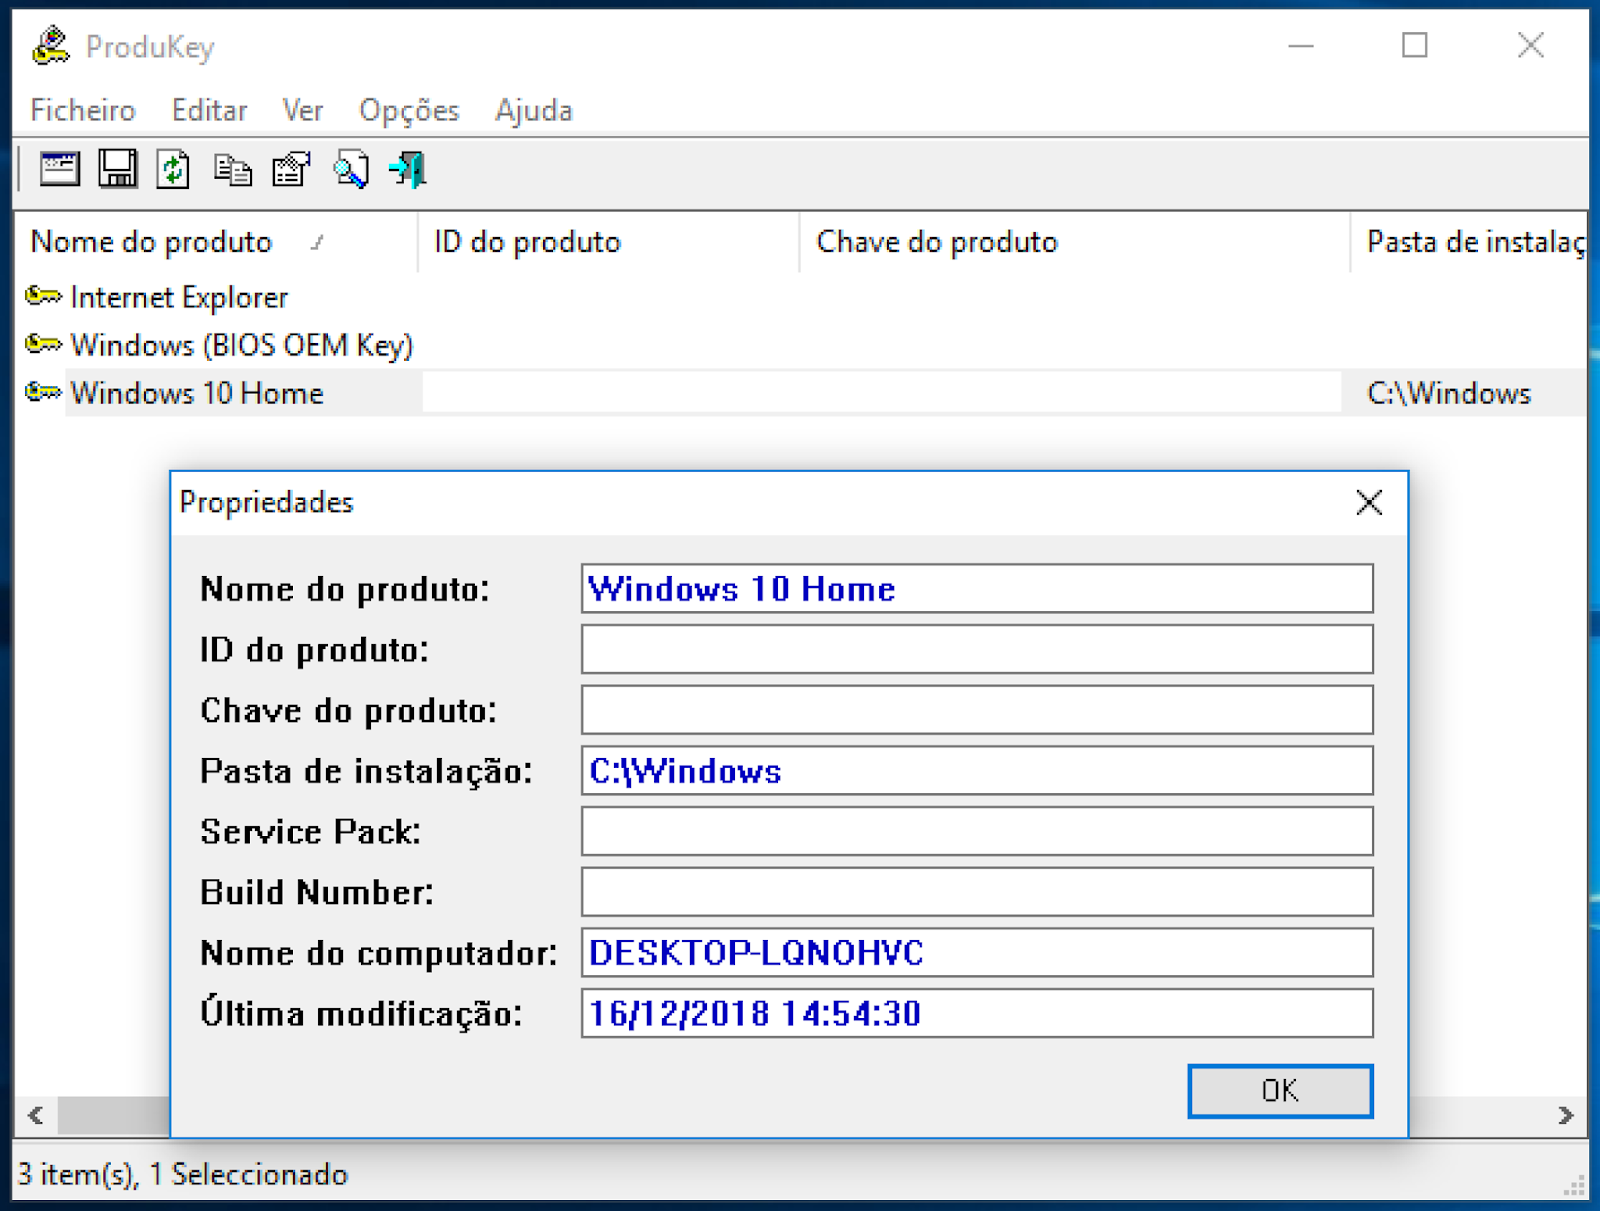Open Properties via the toolbar icon
The image size is (1600, 1211).
(x=289, y=169)
